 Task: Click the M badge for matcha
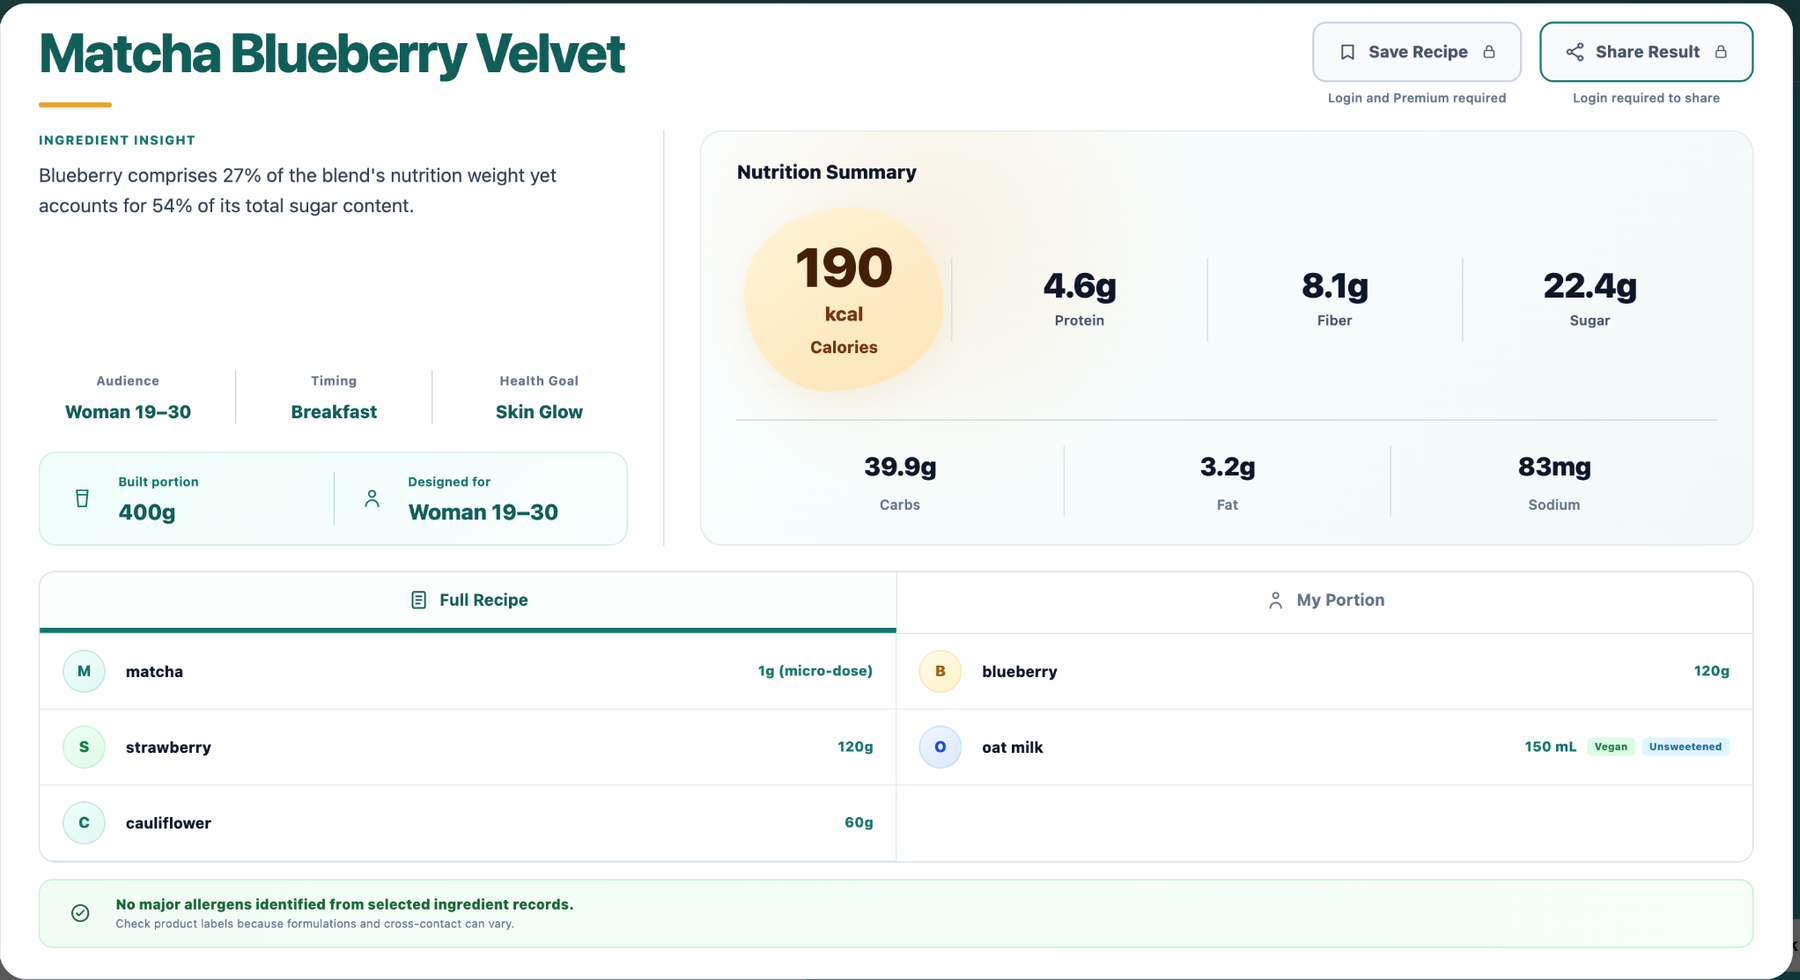click(x=84, y=671)
